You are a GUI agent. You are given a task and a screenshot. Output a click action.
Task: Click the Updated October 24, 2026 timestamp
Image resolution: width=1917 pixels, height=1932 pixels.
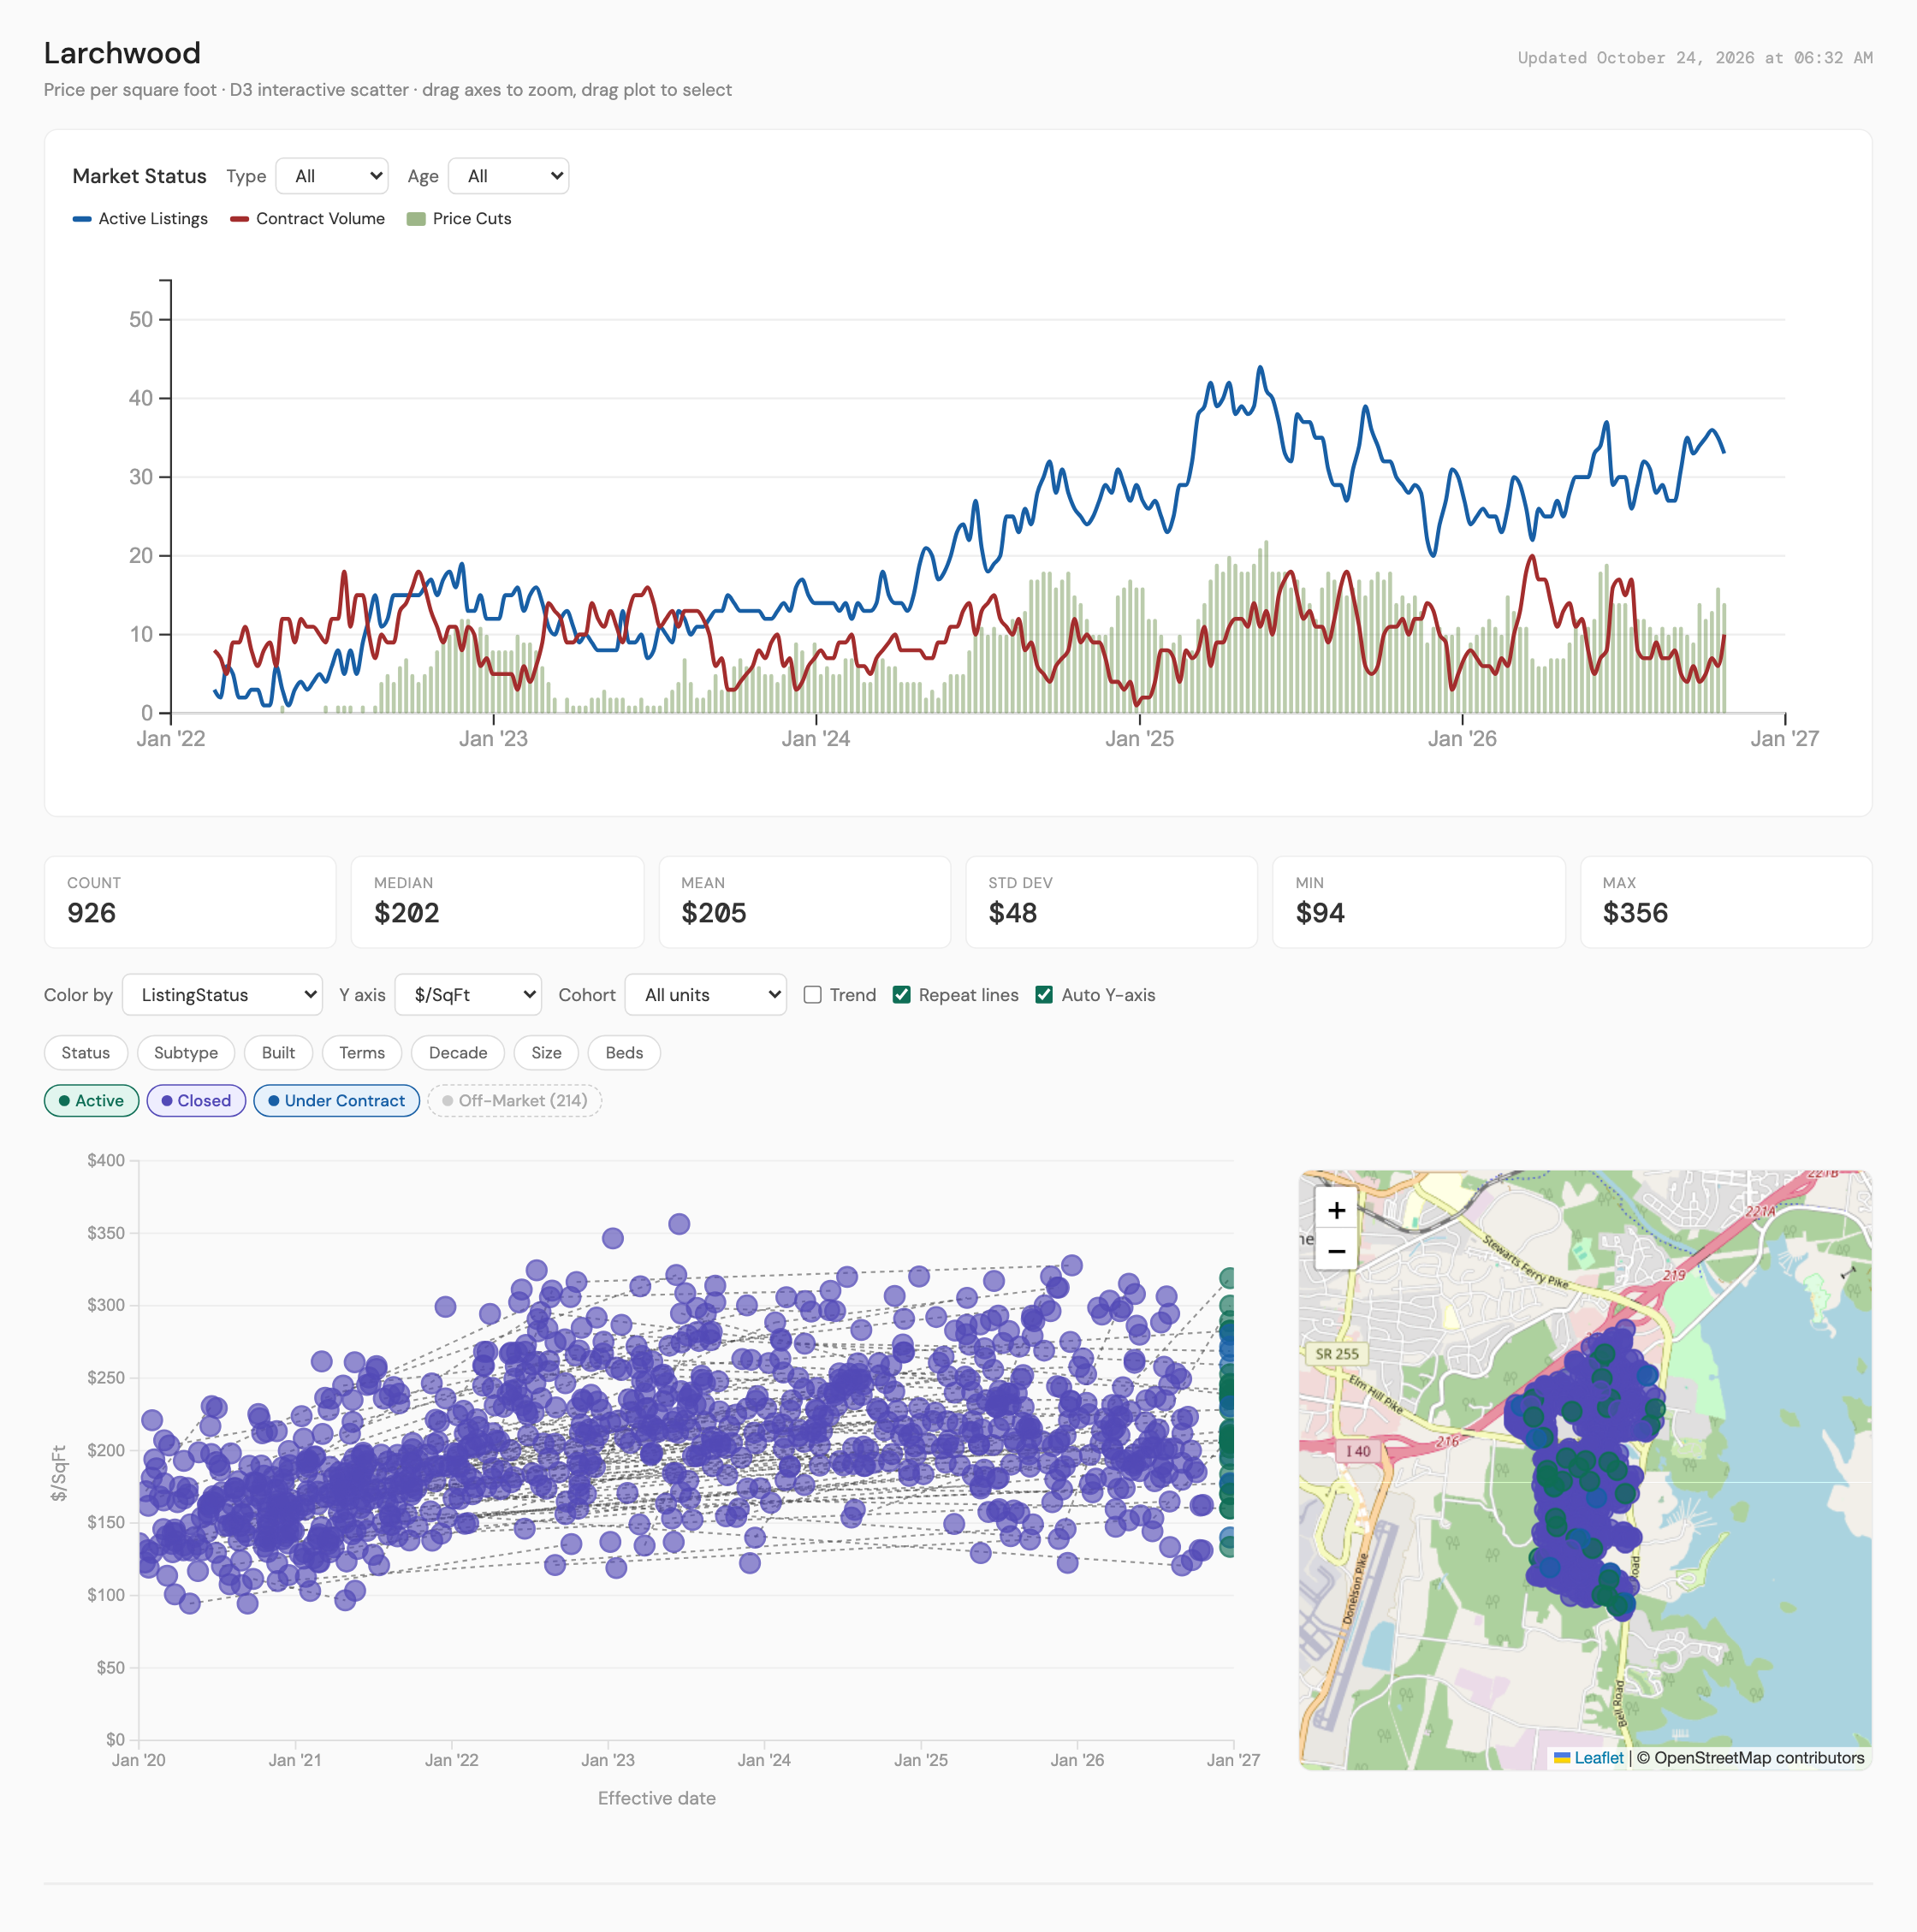point(1695,58)
